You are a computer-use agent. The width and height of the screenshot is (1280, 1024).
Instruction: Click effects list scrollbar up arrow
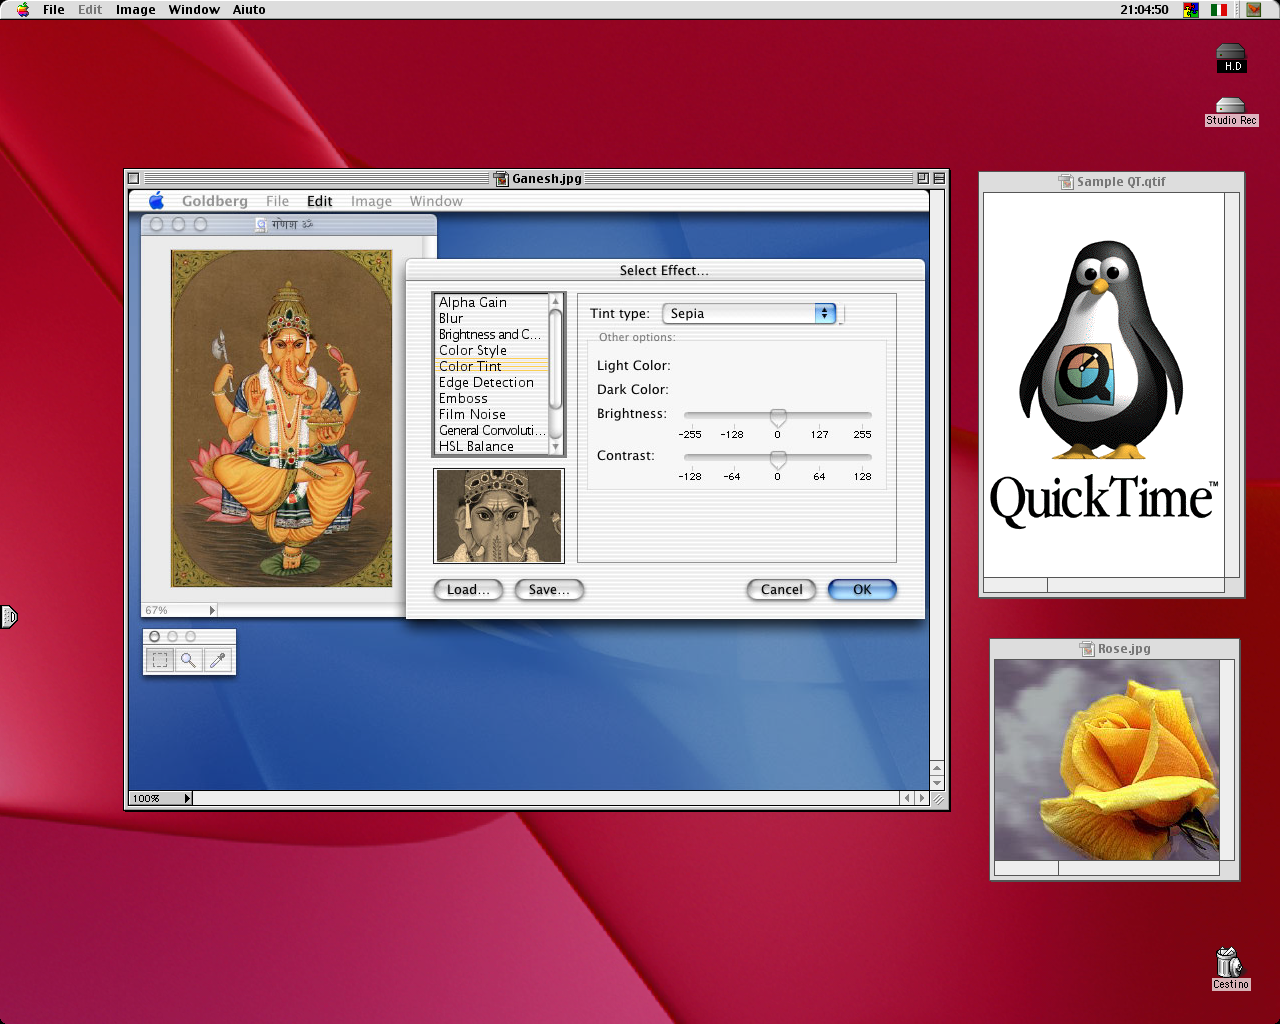tap(556, 301)
